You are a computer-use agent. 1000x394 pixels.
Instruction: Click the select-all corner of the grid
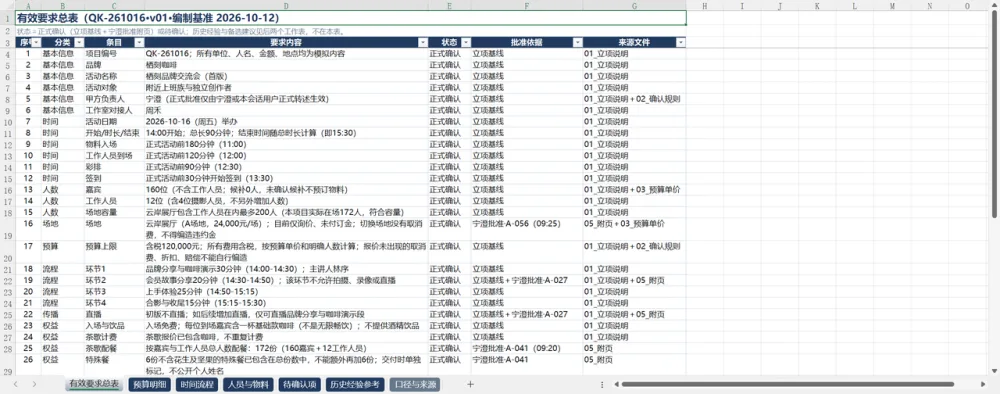pyautogui.click(x=8, y=6)
